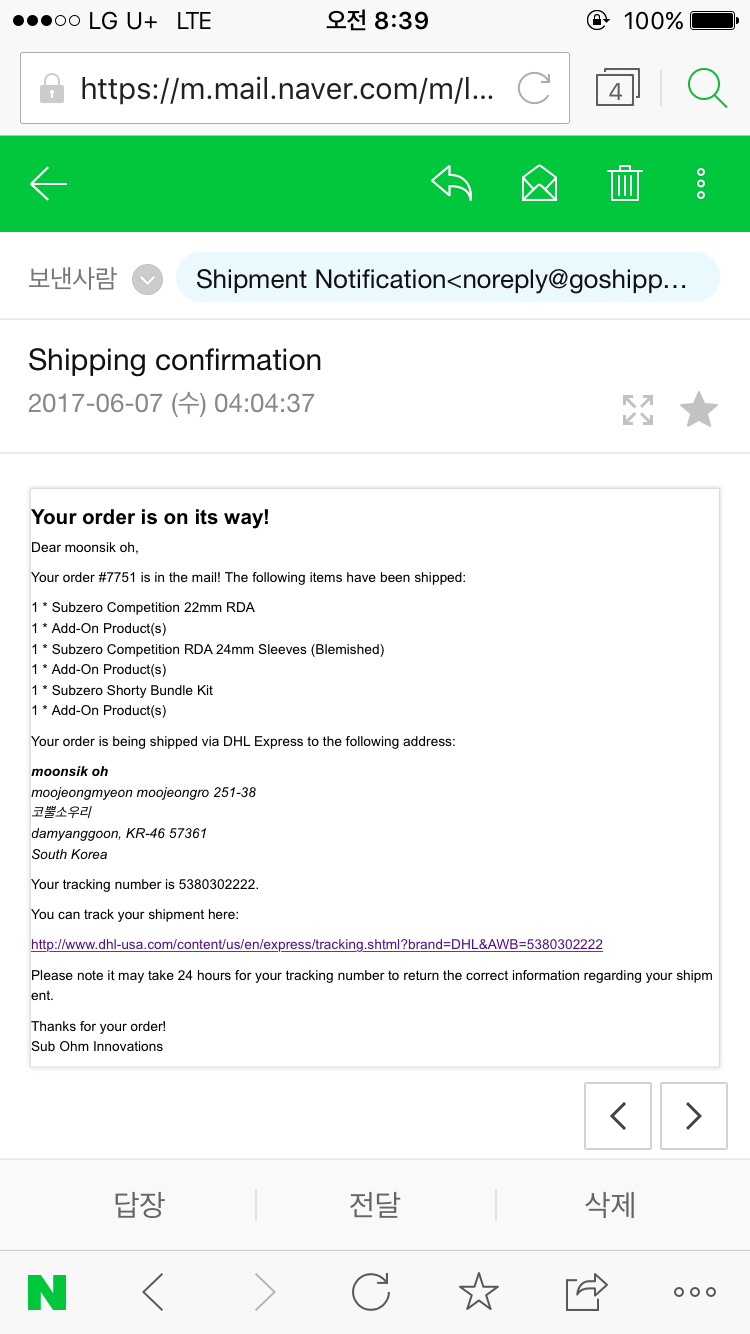Tap the reply arrow icon in header
Image resolution: width=750 pixels, height=1334 pixels.
coord(451,183)
